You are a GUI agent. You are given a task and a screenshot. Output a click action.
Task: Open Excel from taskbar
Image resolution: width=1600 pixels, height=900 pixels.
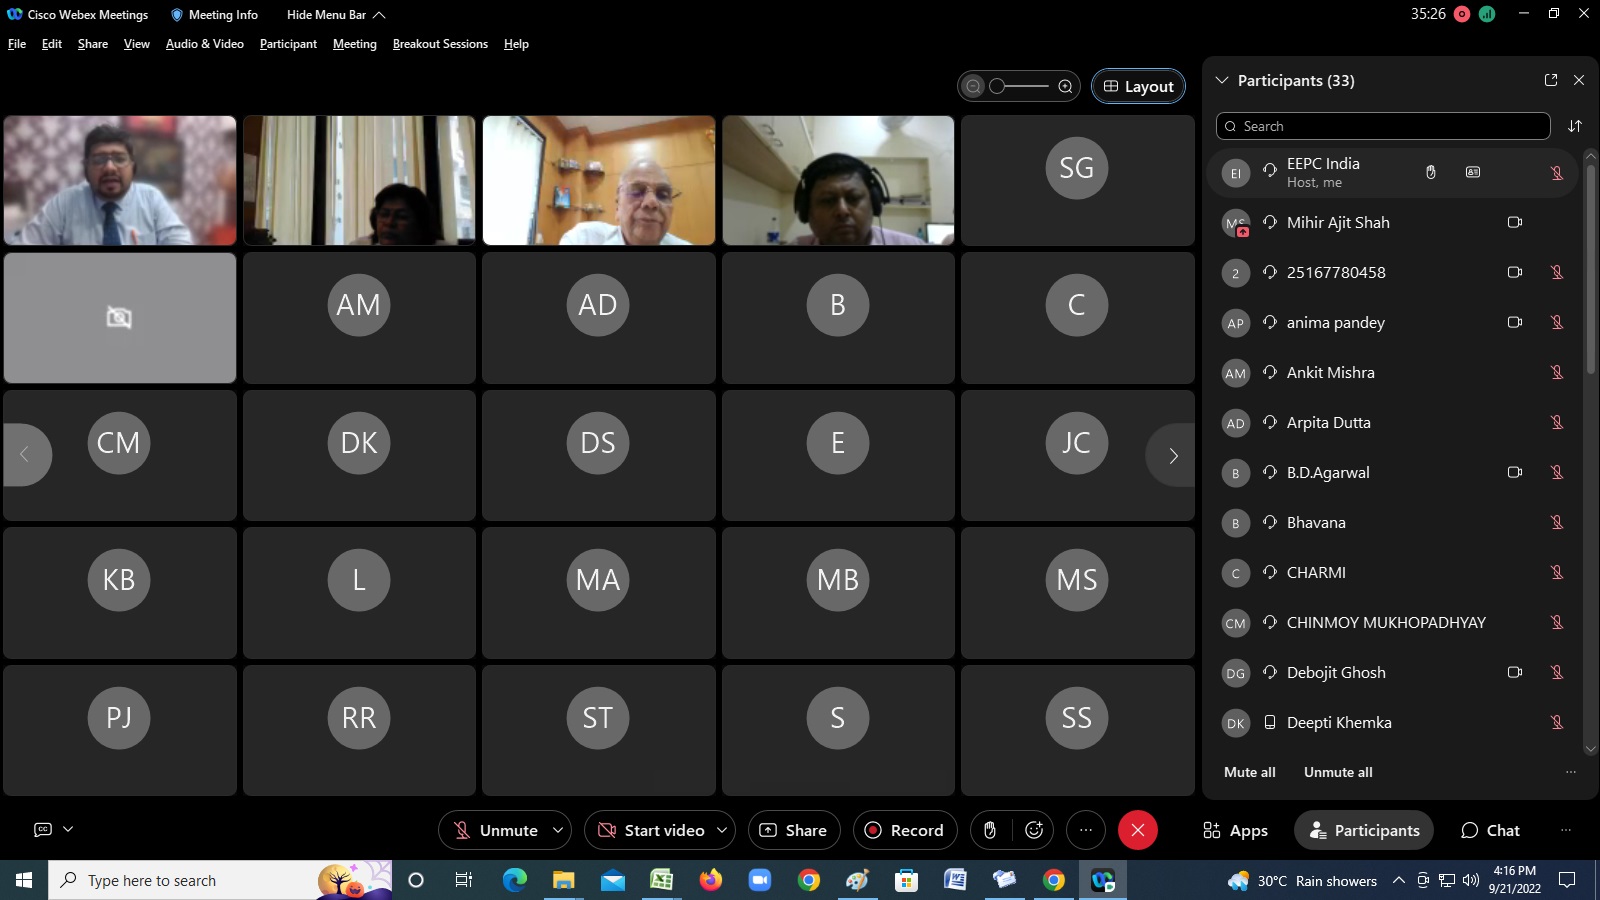pos(662,880)
